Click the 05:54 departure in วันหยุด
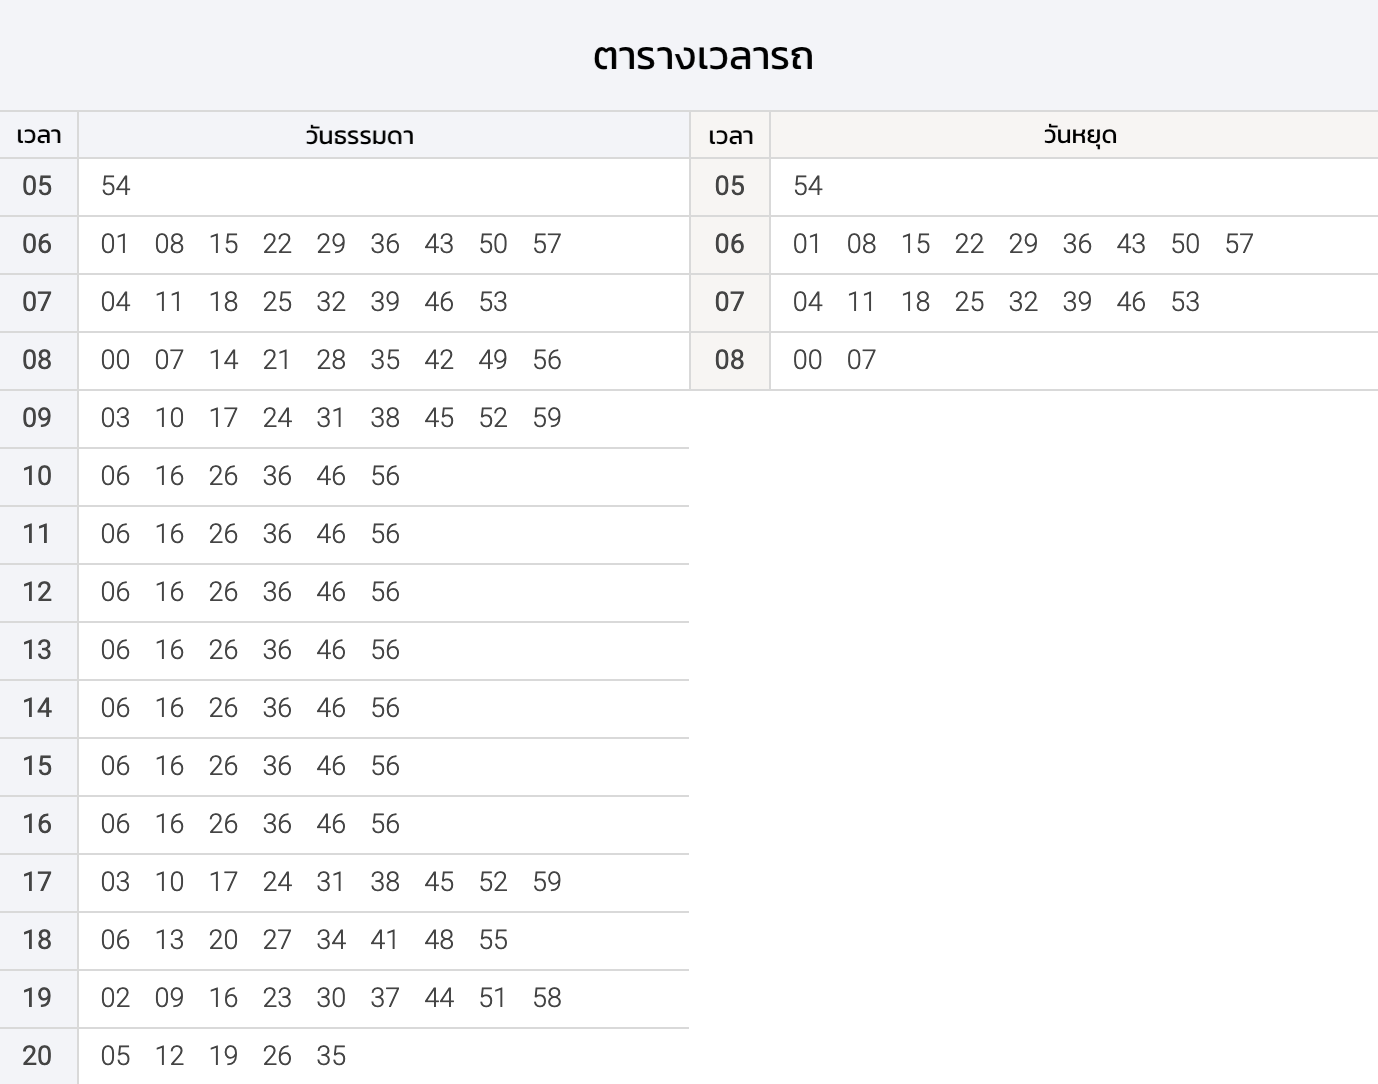This screenshot has width=1378, height=1084. click(x=808, y=186)
